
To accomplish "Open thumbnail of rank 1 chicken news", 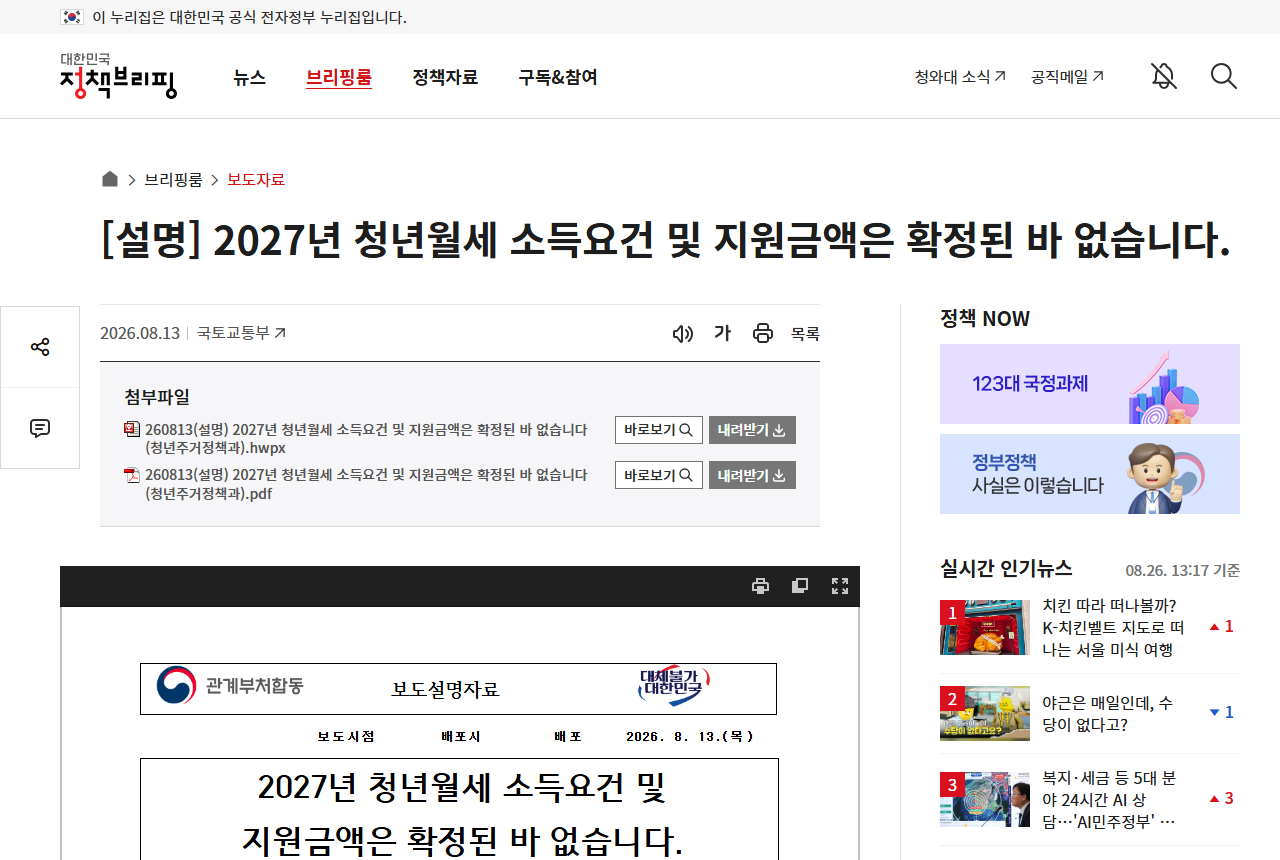I will (985, 627).
